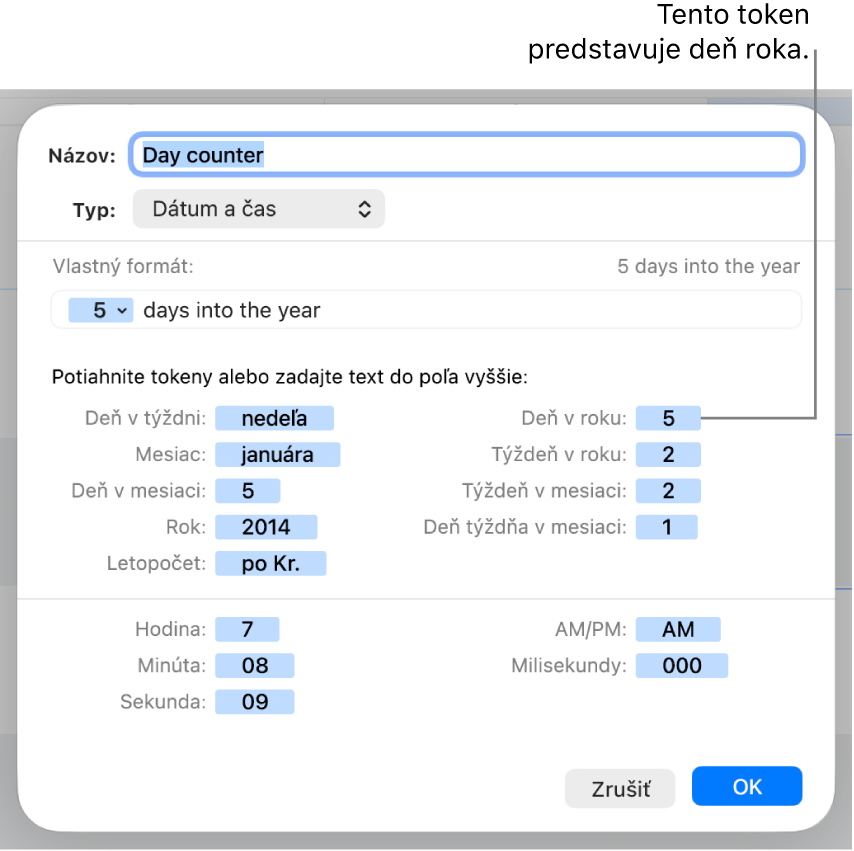Expand the day-of-year token chevron in format
The height and width of the screenshot is (851, 854).
[123, 311]
